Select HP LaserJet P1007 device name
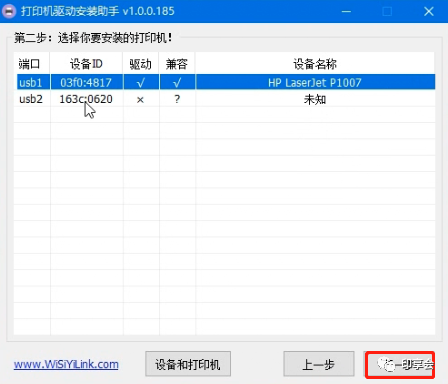This screenshot has height=384, width=448. (315, 82)
